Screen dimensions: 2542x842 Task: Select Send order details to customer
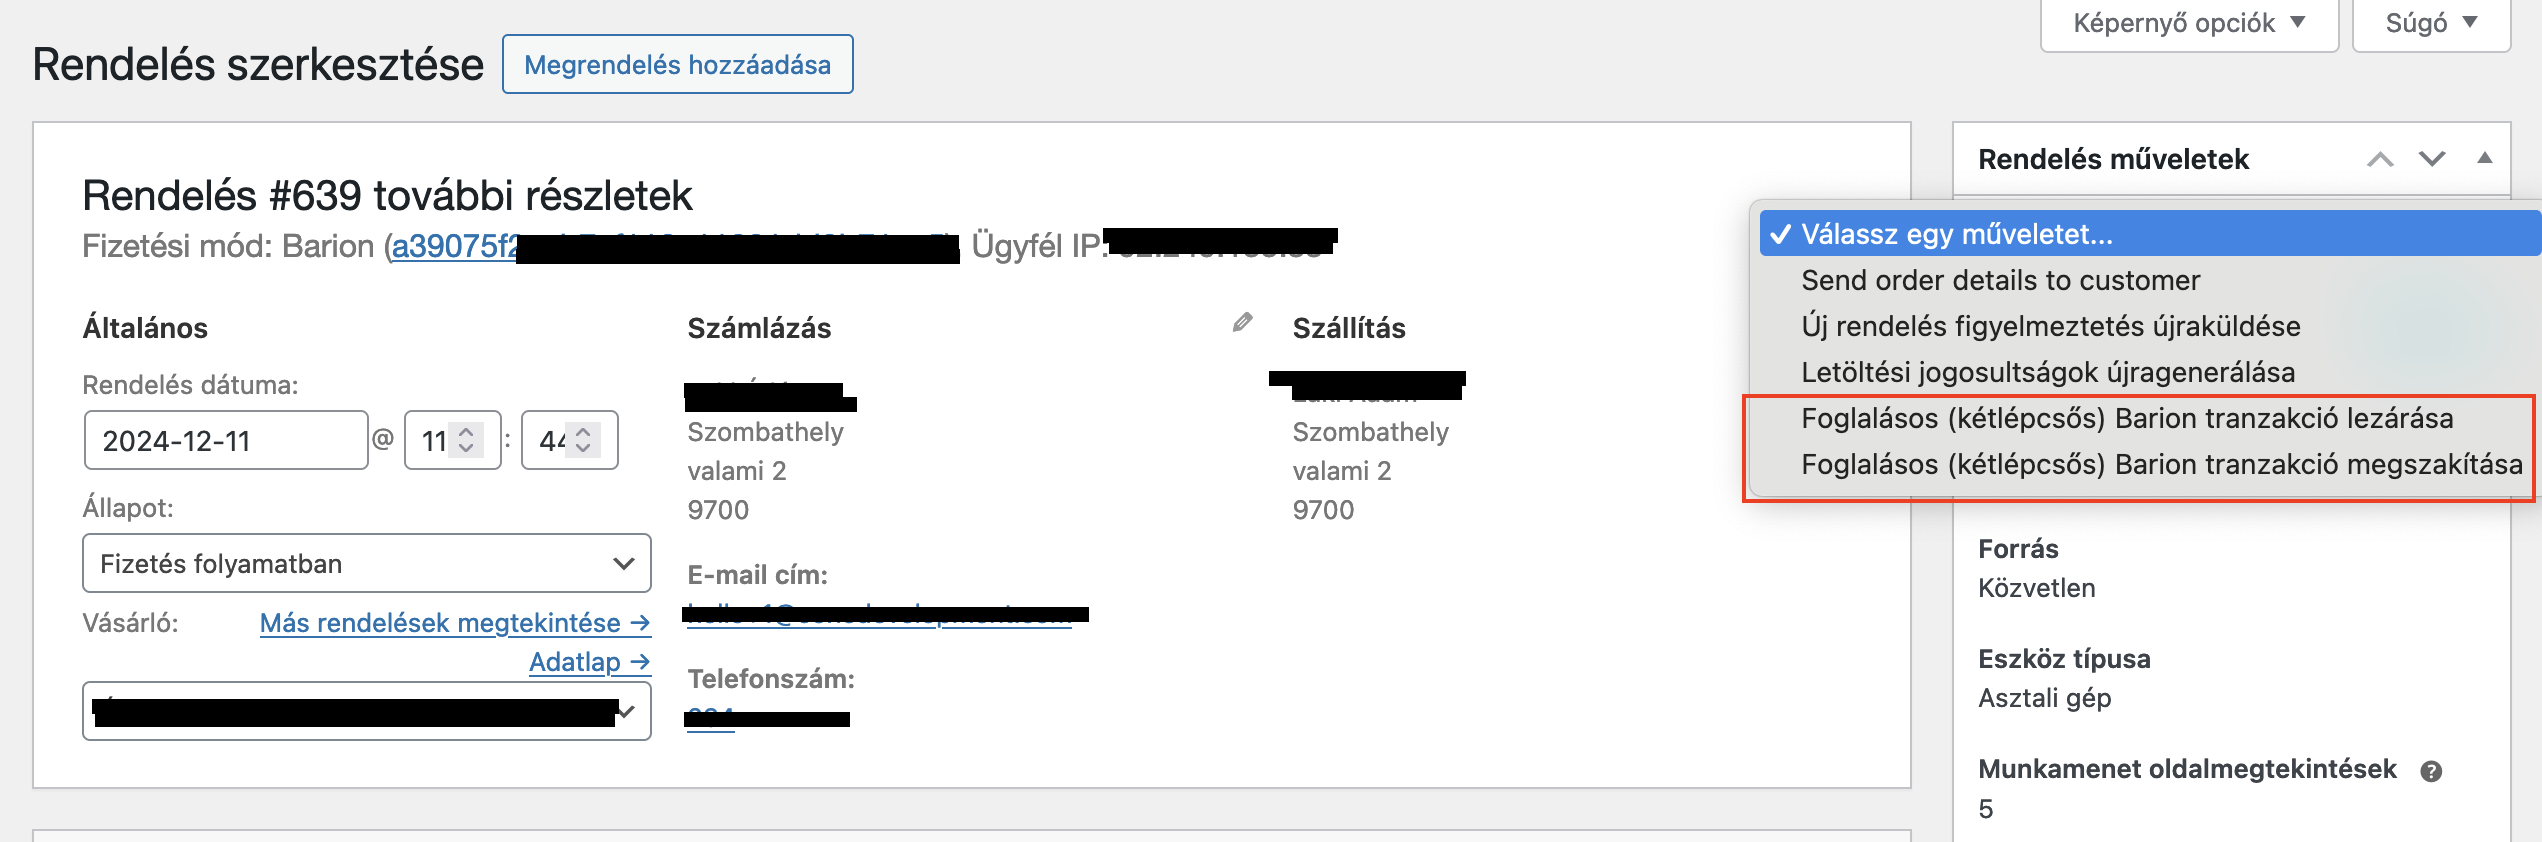2000,280
